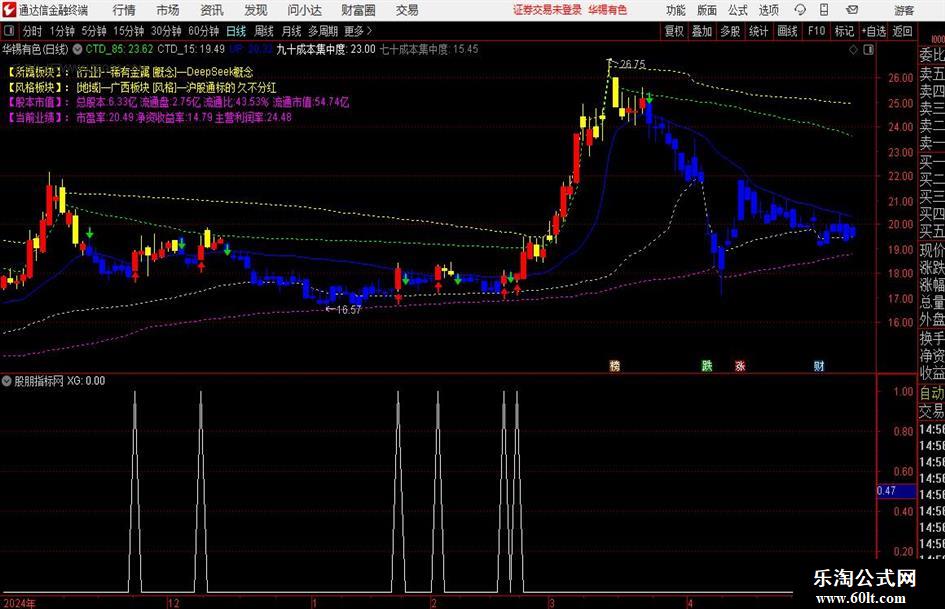Click the blue 财 marker at chart bottom

tap(818, 365)
